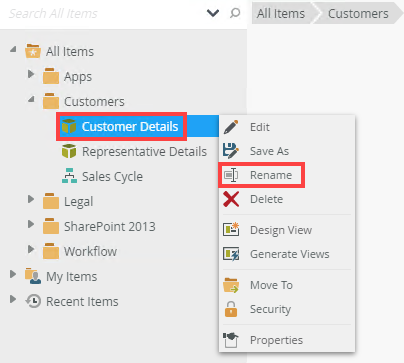
Task: Click the Properties icon in context menu
Action: (231, 340)
